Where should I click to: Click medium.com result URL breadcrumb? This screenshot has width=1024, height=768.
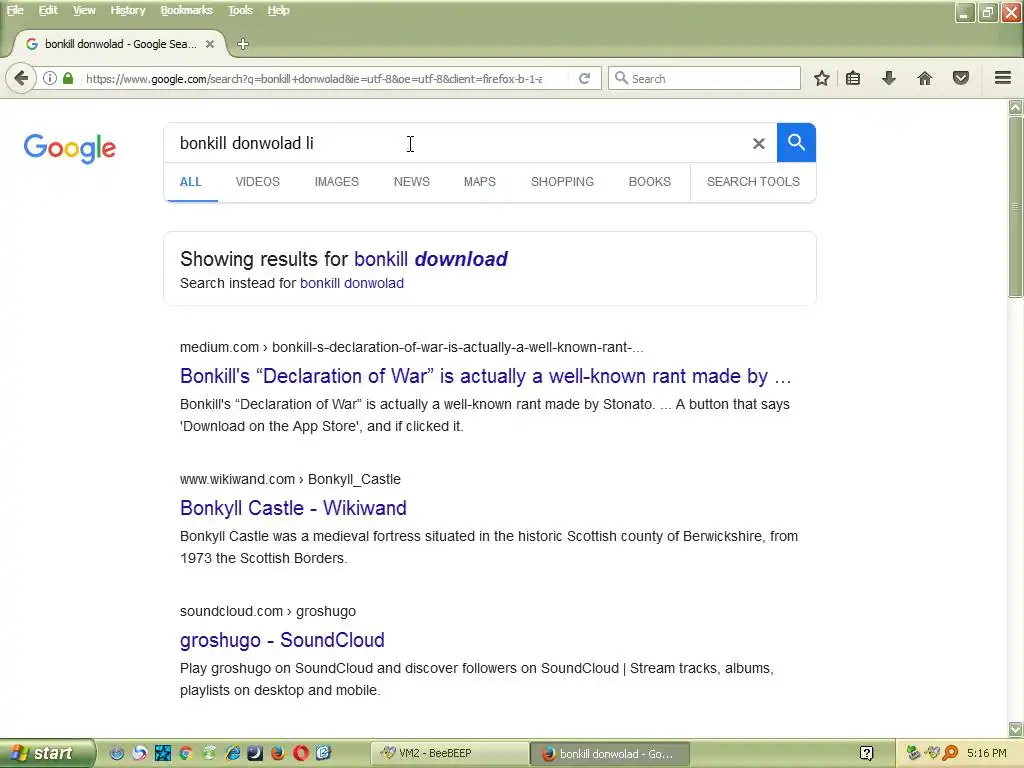click(411, 347)
